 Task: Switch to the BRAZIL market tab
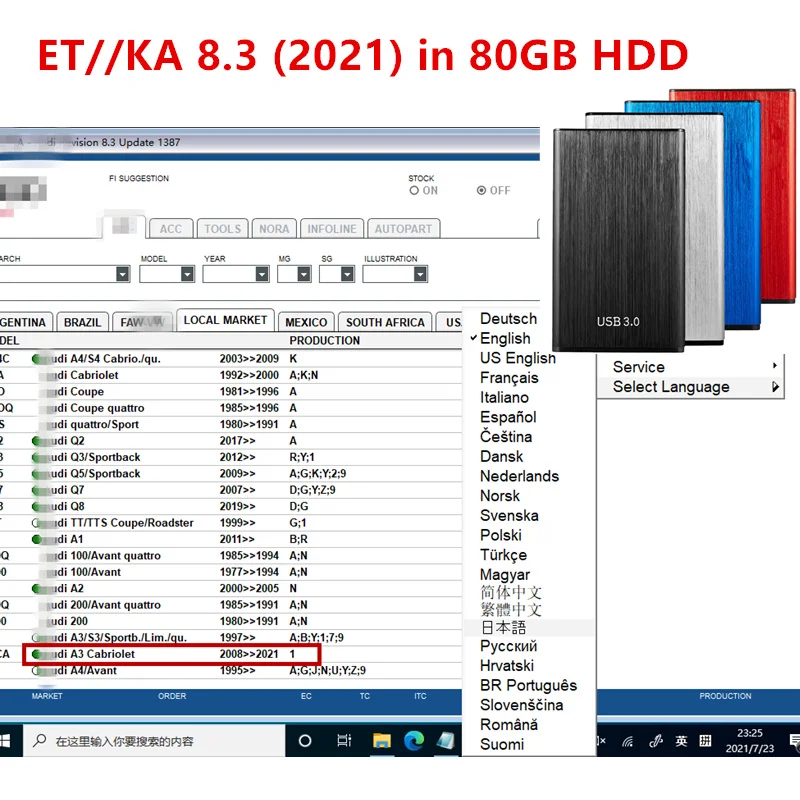coord(83,322)
